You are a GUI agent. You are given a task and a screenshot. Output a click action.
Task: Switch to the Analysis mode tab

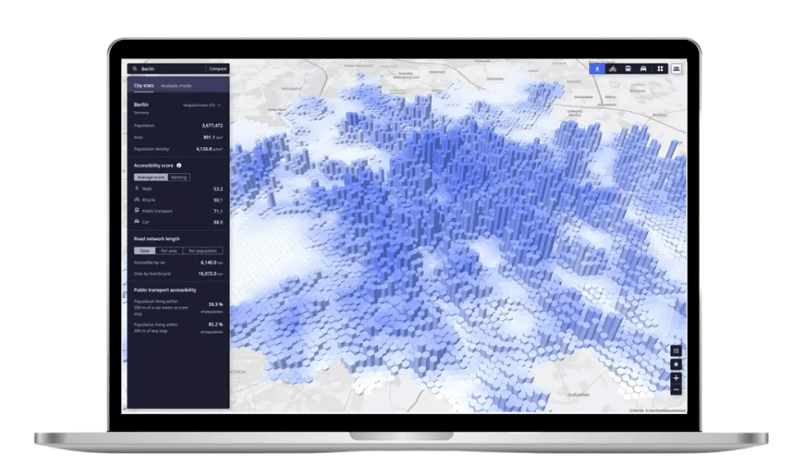176,86
